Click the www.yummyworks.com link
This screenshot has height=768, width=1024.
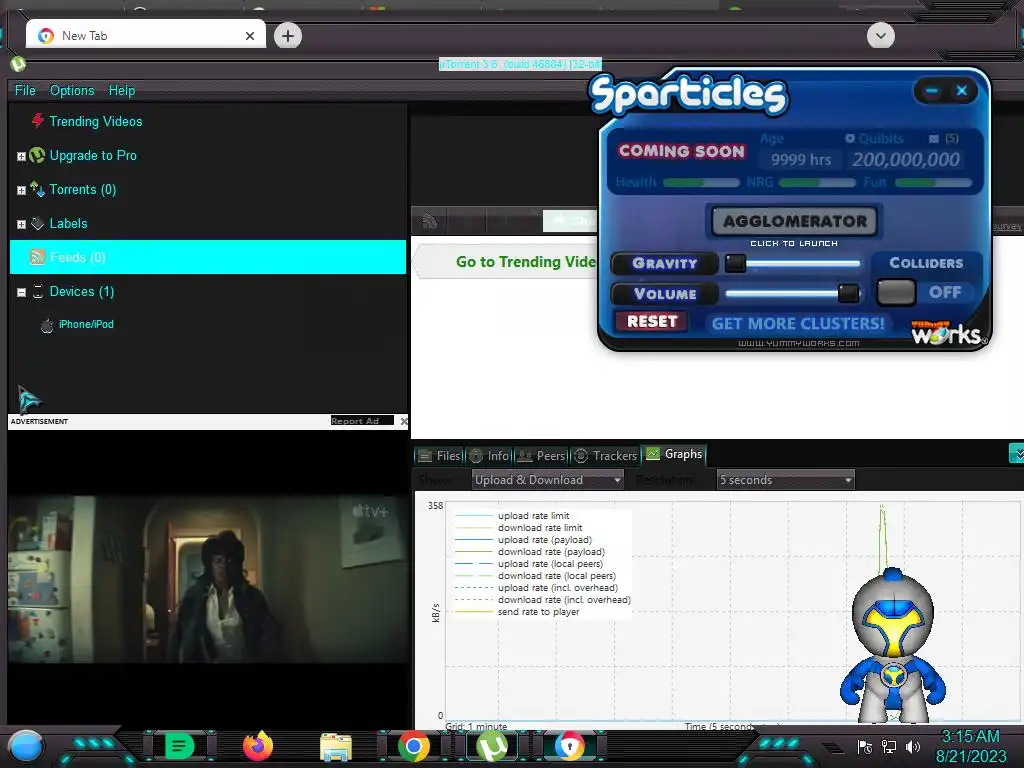(x=798, y=343)
